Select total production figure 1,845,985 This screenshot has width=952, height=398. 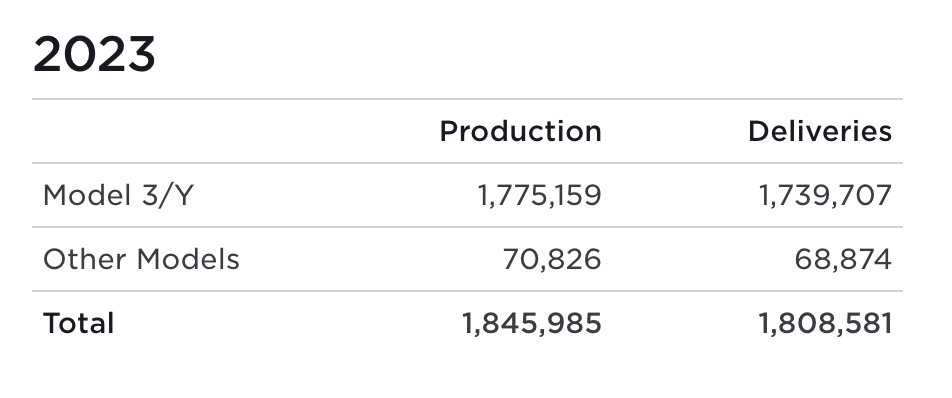coord(532,324)
